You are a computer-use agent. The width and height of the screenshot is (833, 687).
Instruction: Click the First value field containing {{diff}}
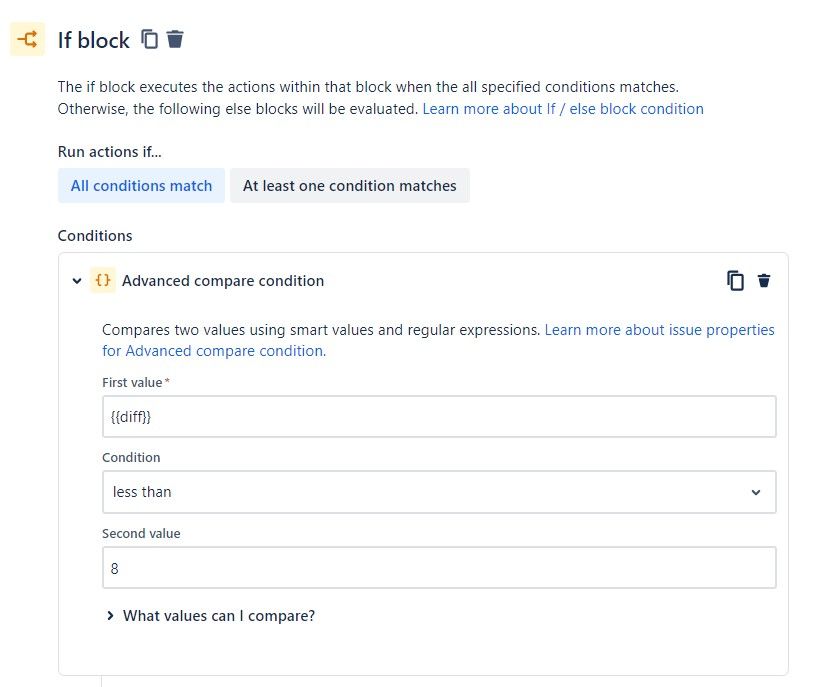click(x=439, y=417)
